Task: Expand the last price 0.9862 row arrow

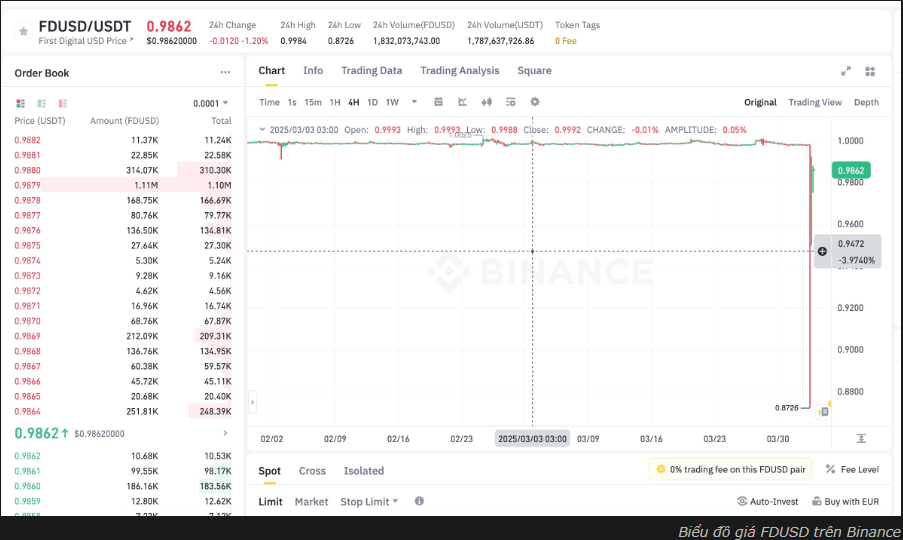Action: click(225, 433)
